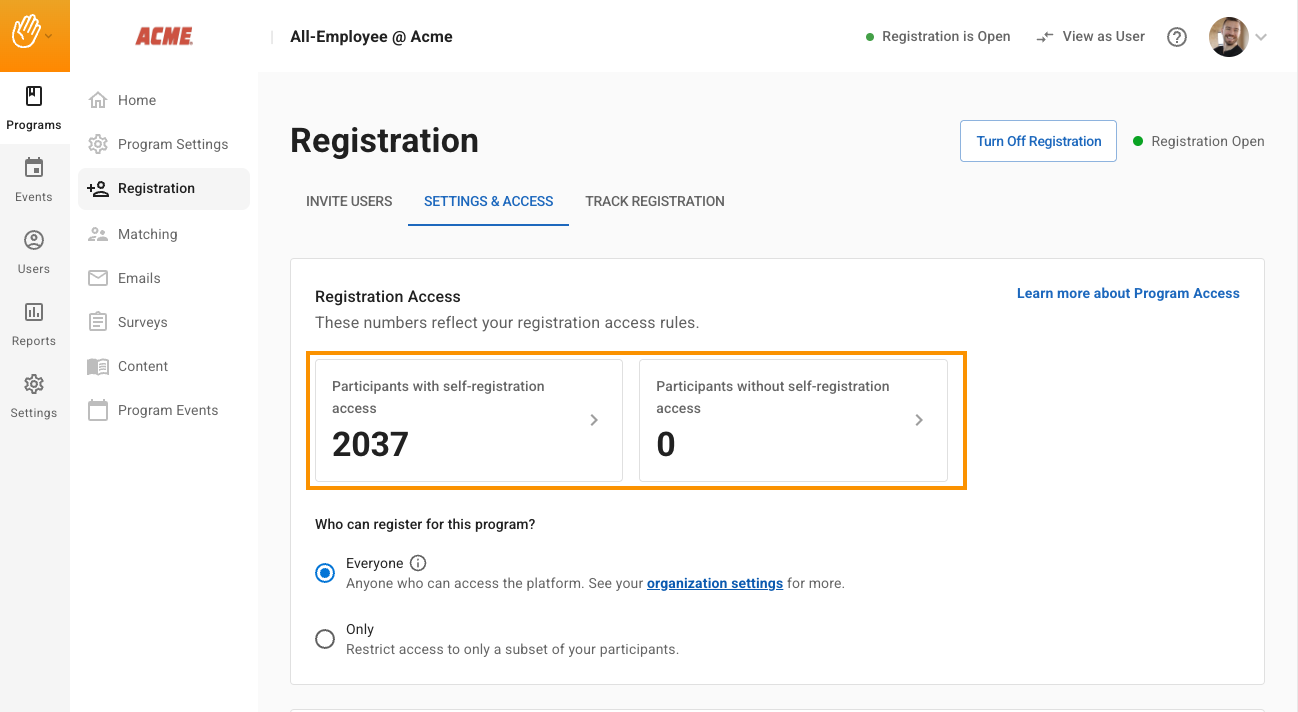Open the Reports chart icon

pyautogui.click(x=34, y=312)
